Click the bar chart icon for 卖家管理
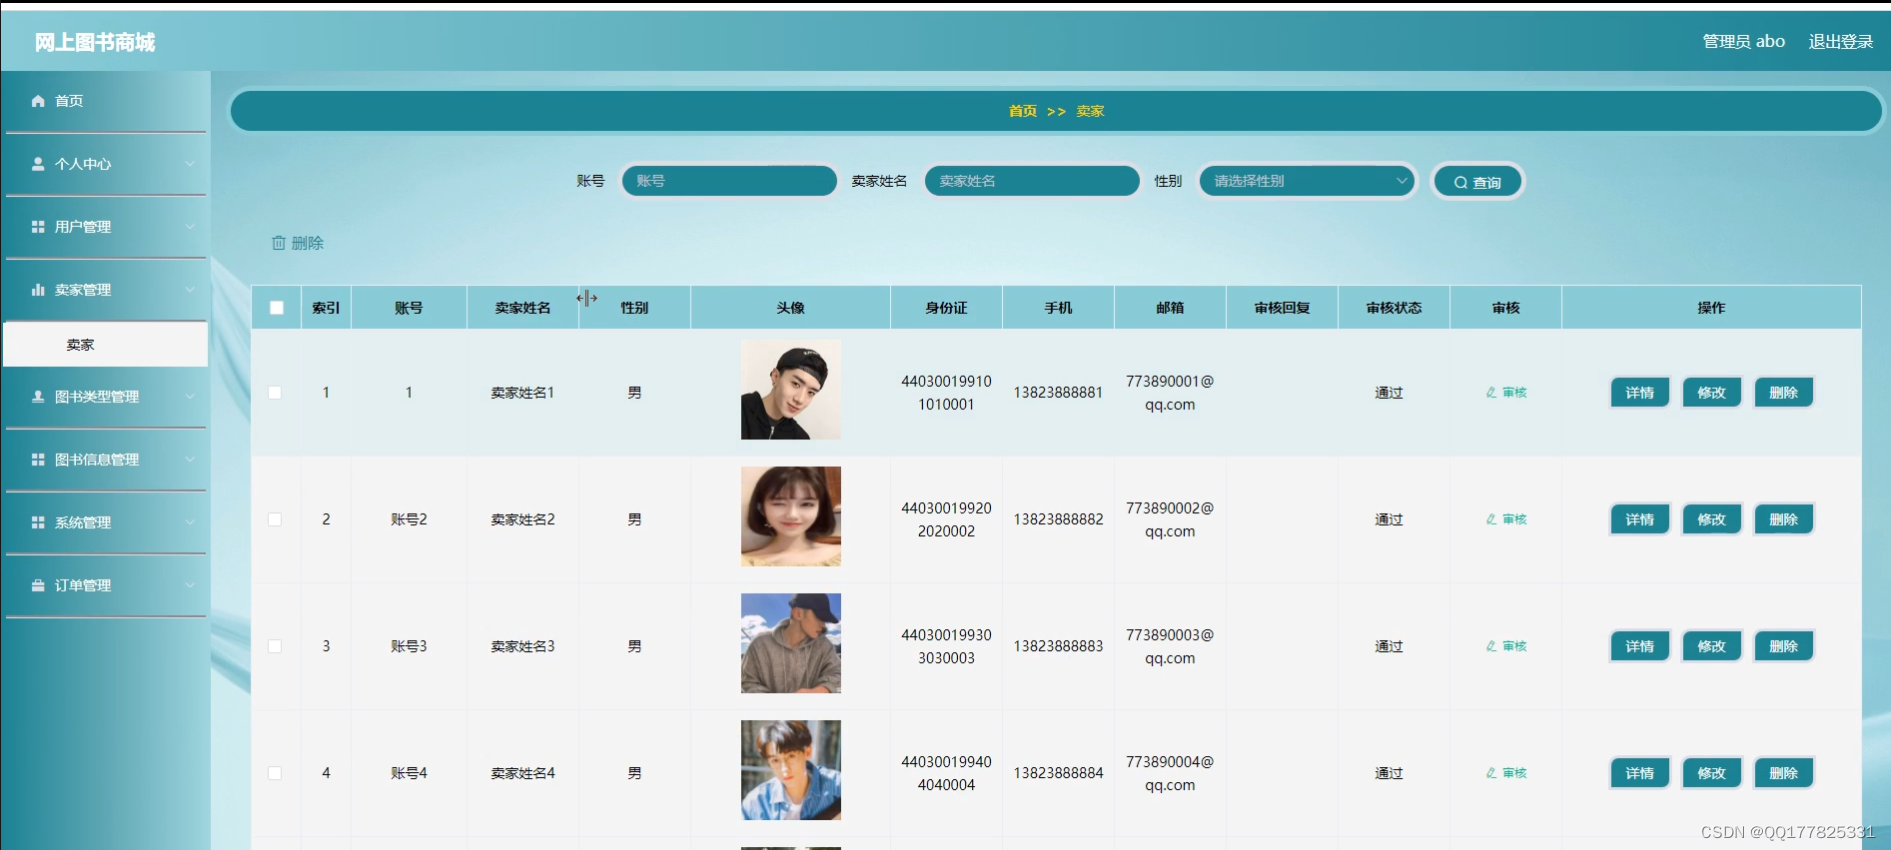Screen dimensions: 1891x850 pos(38,290)
